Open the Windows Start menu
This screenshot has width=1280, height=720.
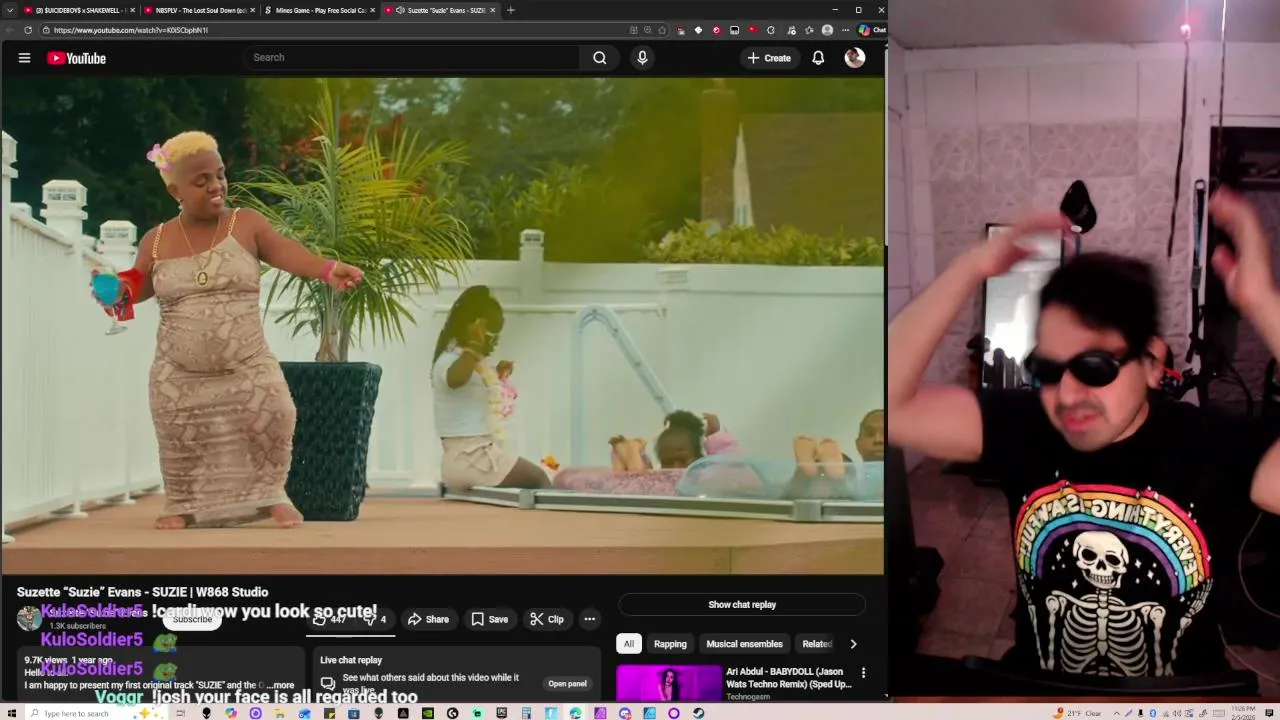(12, 713)
